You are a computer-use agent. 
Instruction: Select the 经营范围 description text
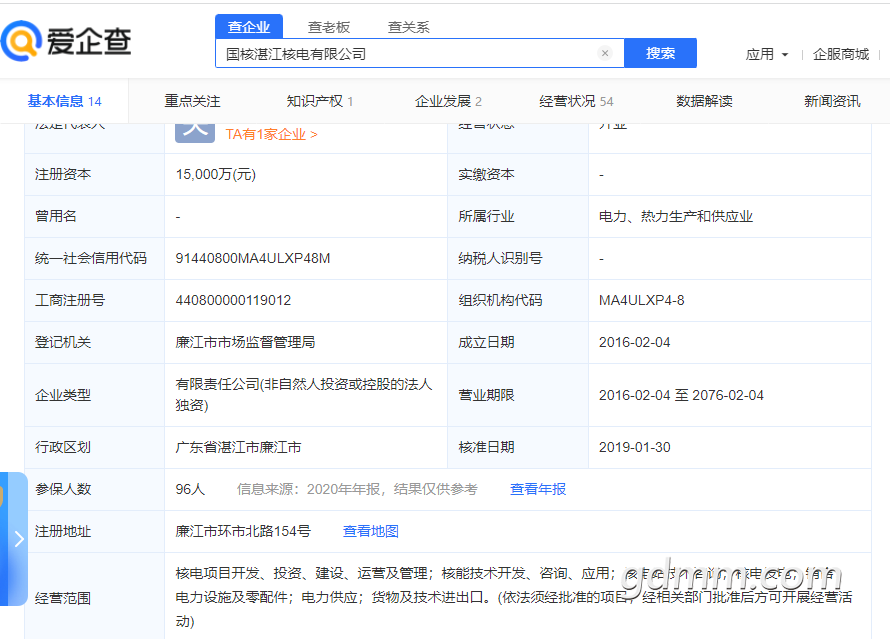click(x=514, y=598)
